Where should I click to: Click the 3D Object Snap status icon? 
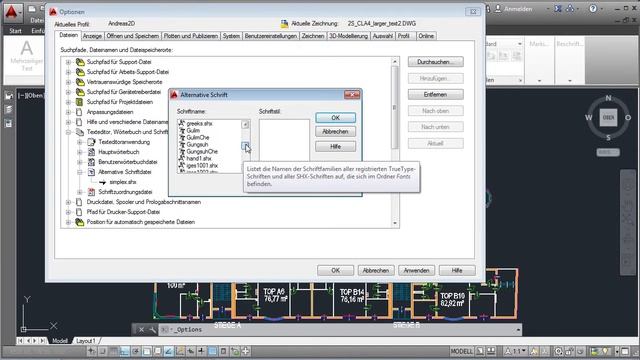tap(157, 351)
